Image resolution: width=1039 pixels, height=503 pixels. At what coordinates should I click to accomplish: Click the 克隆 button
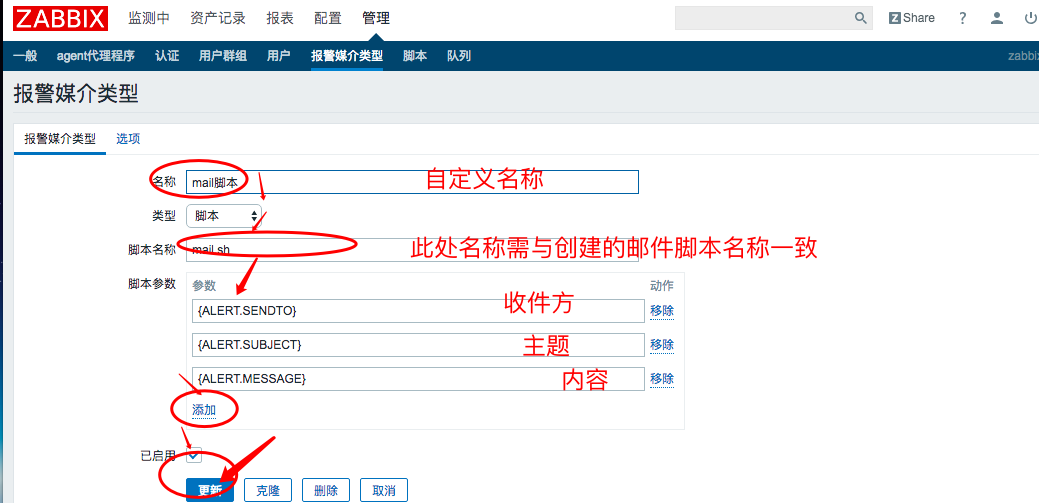[x=268, y=490]
